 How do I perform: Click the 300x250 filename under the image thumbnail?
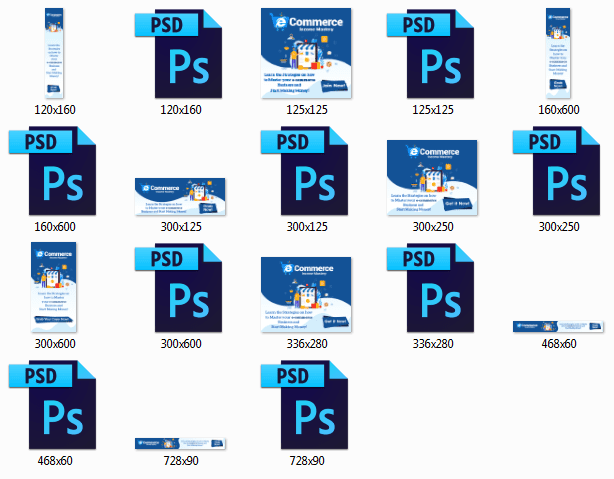(x=433, y=227)
